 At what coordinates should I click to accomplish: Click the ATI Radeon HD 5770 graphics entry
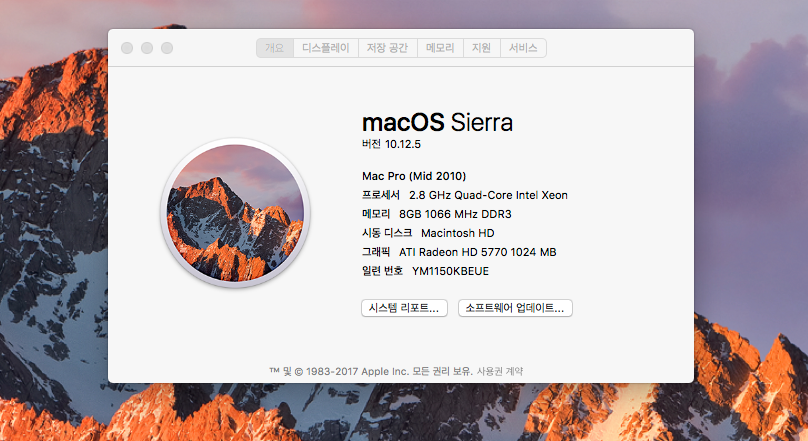pos(477,252)
